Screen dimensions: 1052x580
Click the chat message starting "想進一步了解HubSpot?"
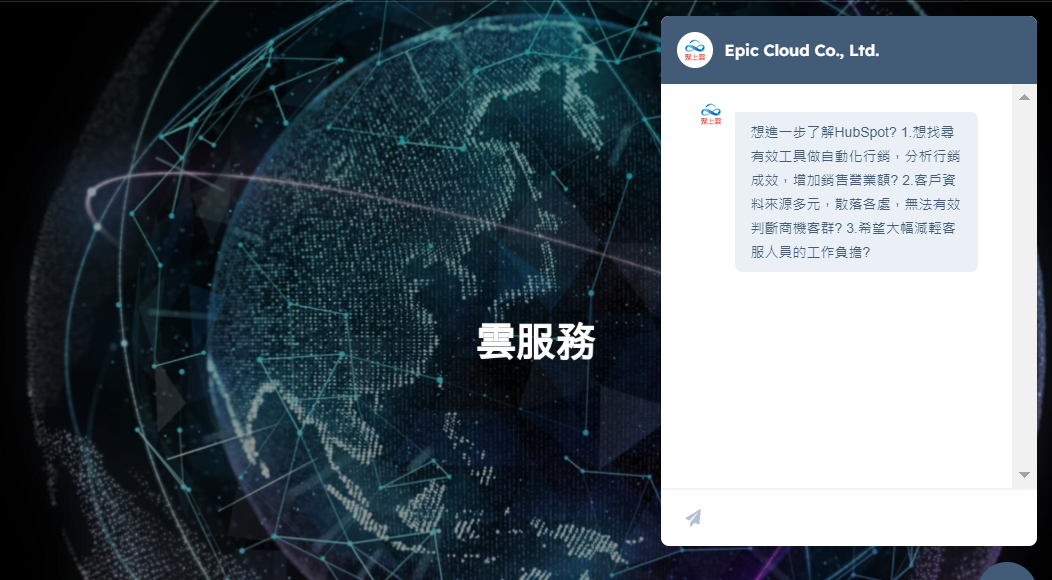[856, 192]
